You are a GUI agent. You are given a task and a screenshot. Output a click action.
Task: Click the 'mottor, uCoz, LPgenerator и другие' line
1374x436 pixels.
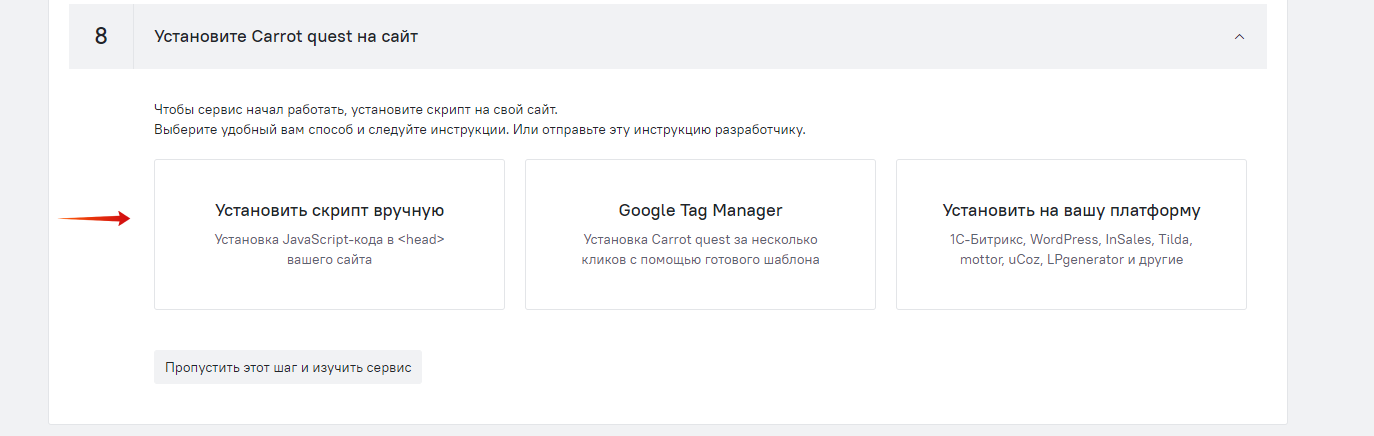point(1071,259)
